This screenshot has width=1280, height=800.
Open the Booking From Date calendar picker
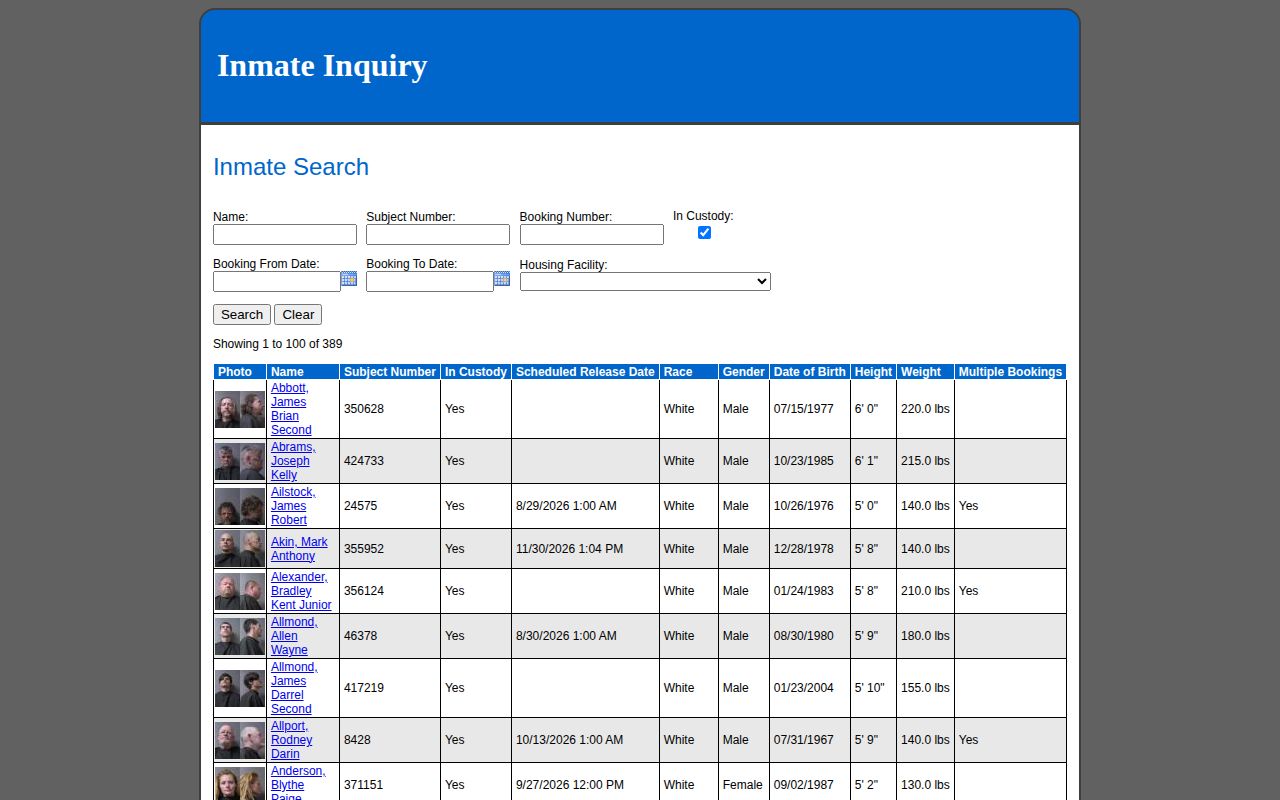[349, 279]
